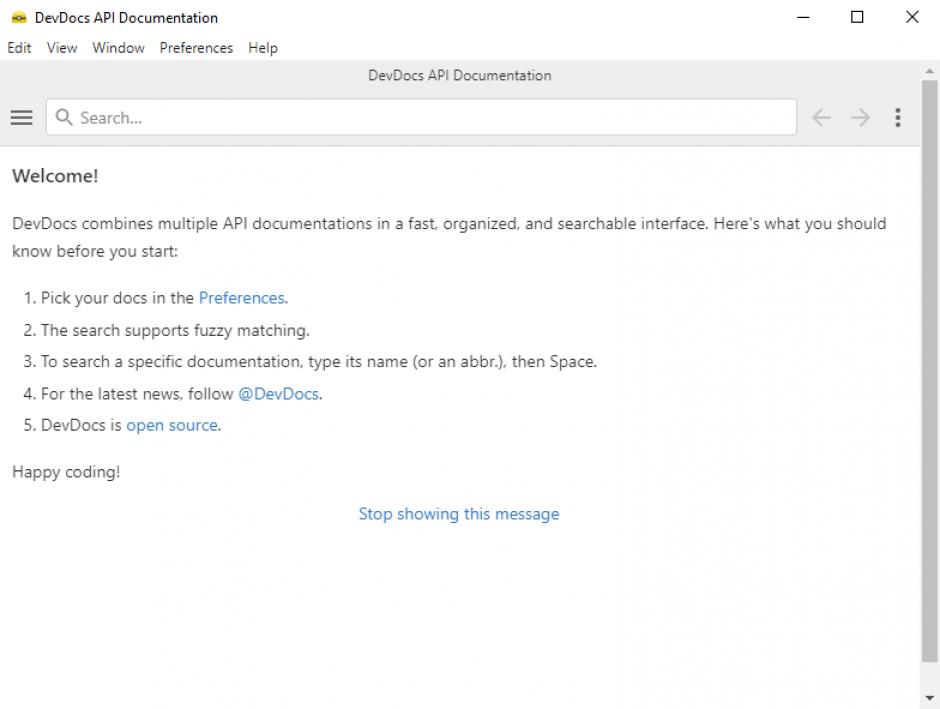Open the Edit menu

[x=19, y=48]
